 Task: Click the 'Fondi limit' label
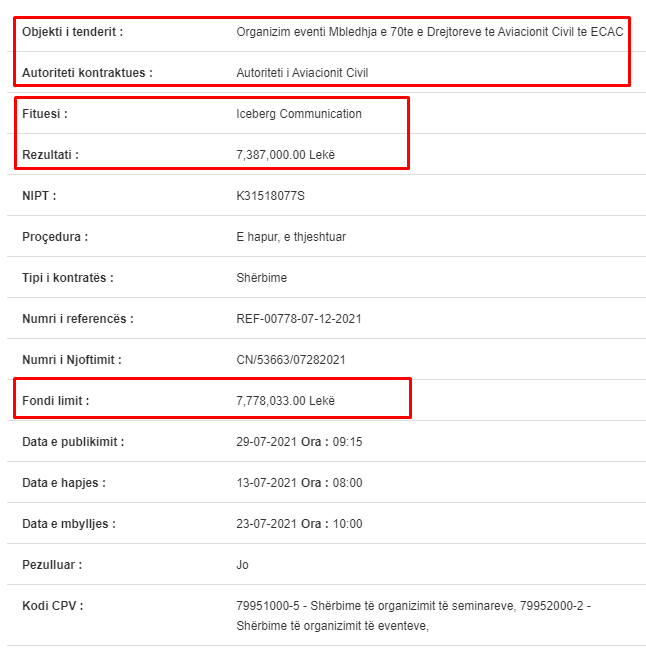[55, 401]
